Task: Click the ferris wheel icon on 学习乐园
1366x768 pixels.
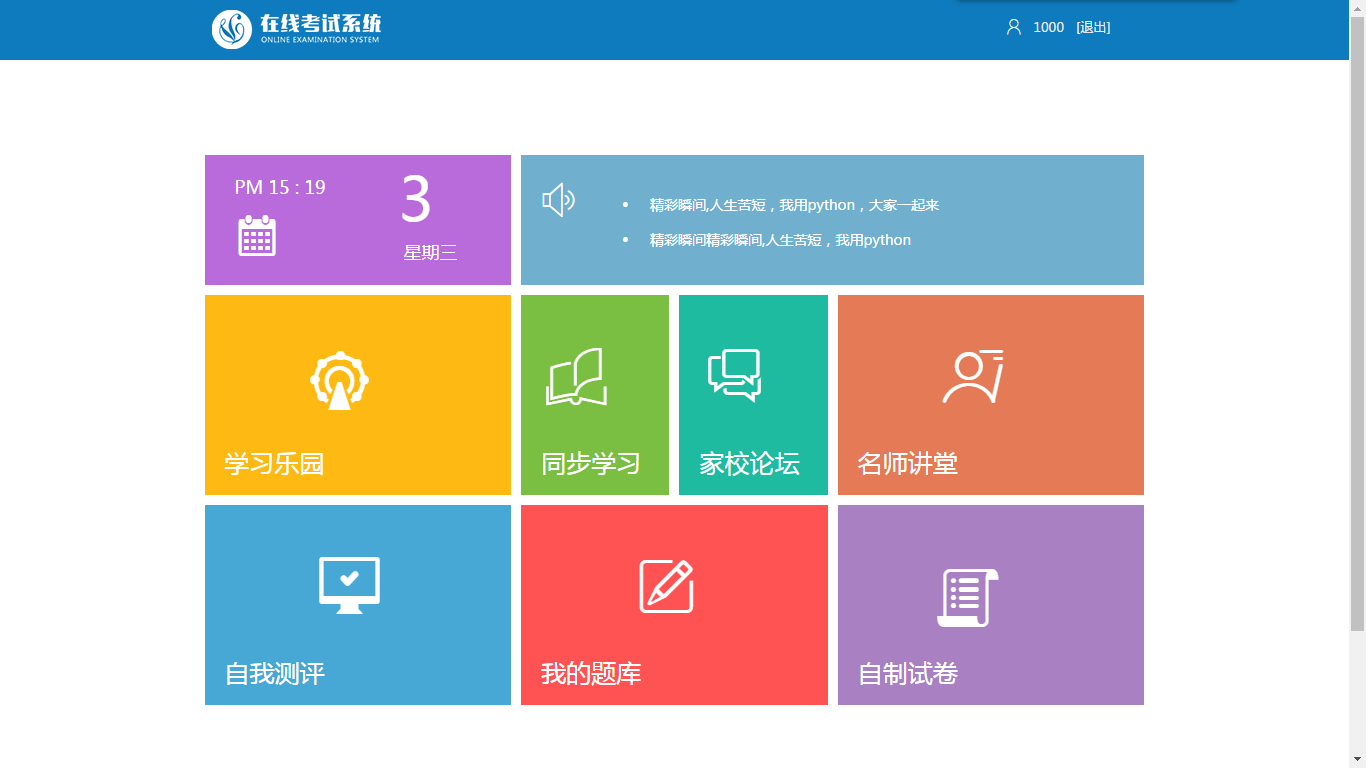Action: coord(339,381)
